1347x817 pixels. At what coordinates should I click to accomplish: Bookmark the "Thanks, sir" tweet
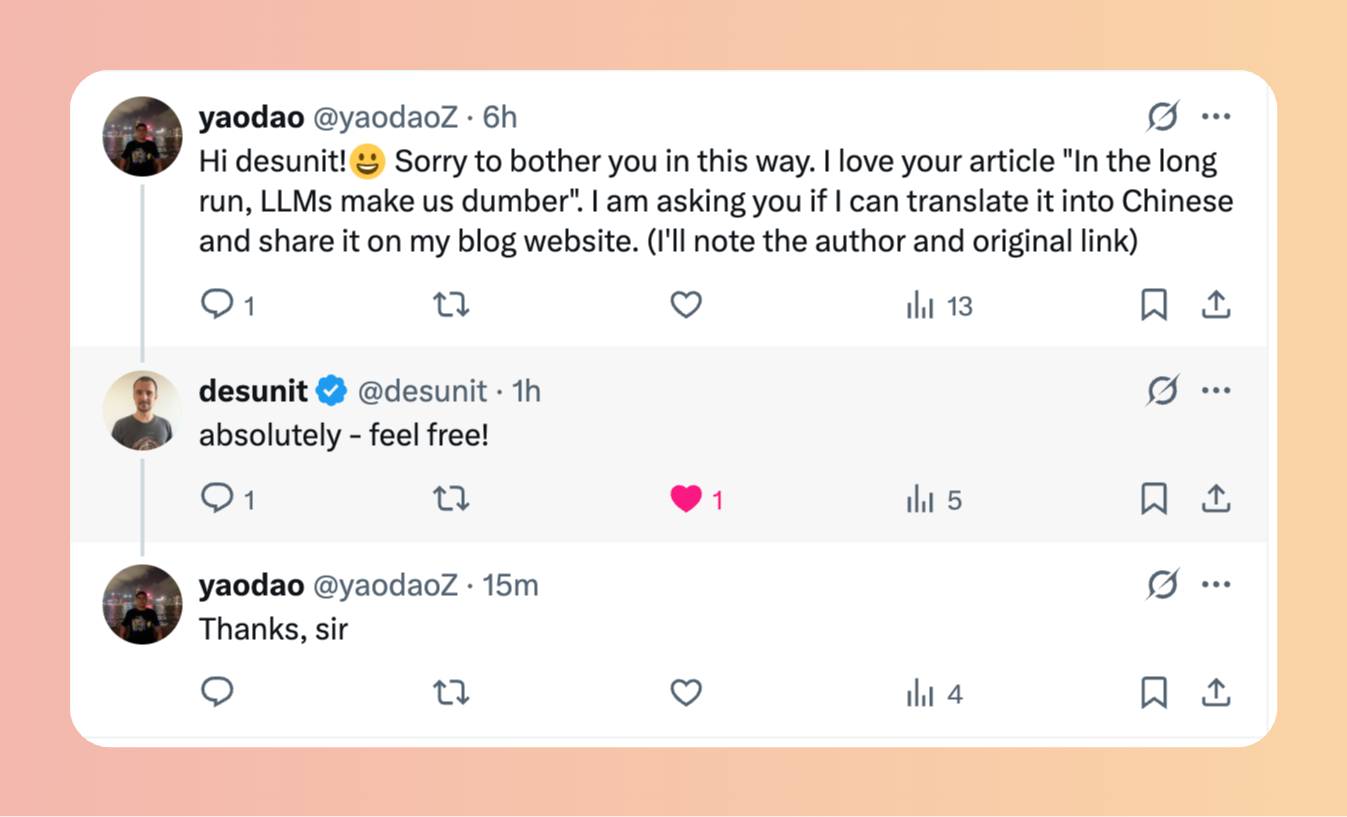[1154, 692]
